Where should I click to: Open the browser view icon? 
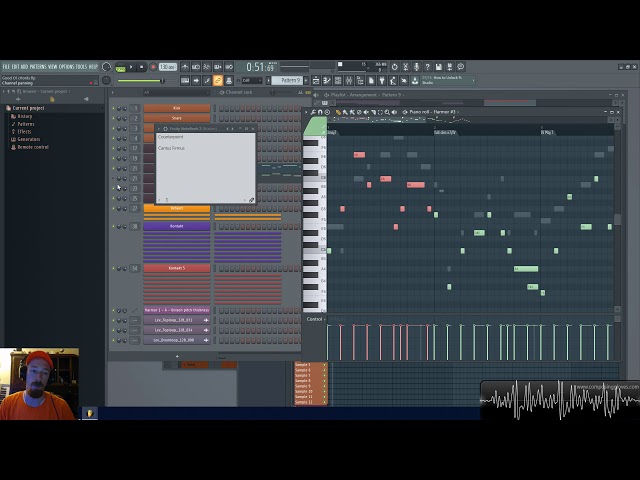pyautogui.click(x=360, y=80)
